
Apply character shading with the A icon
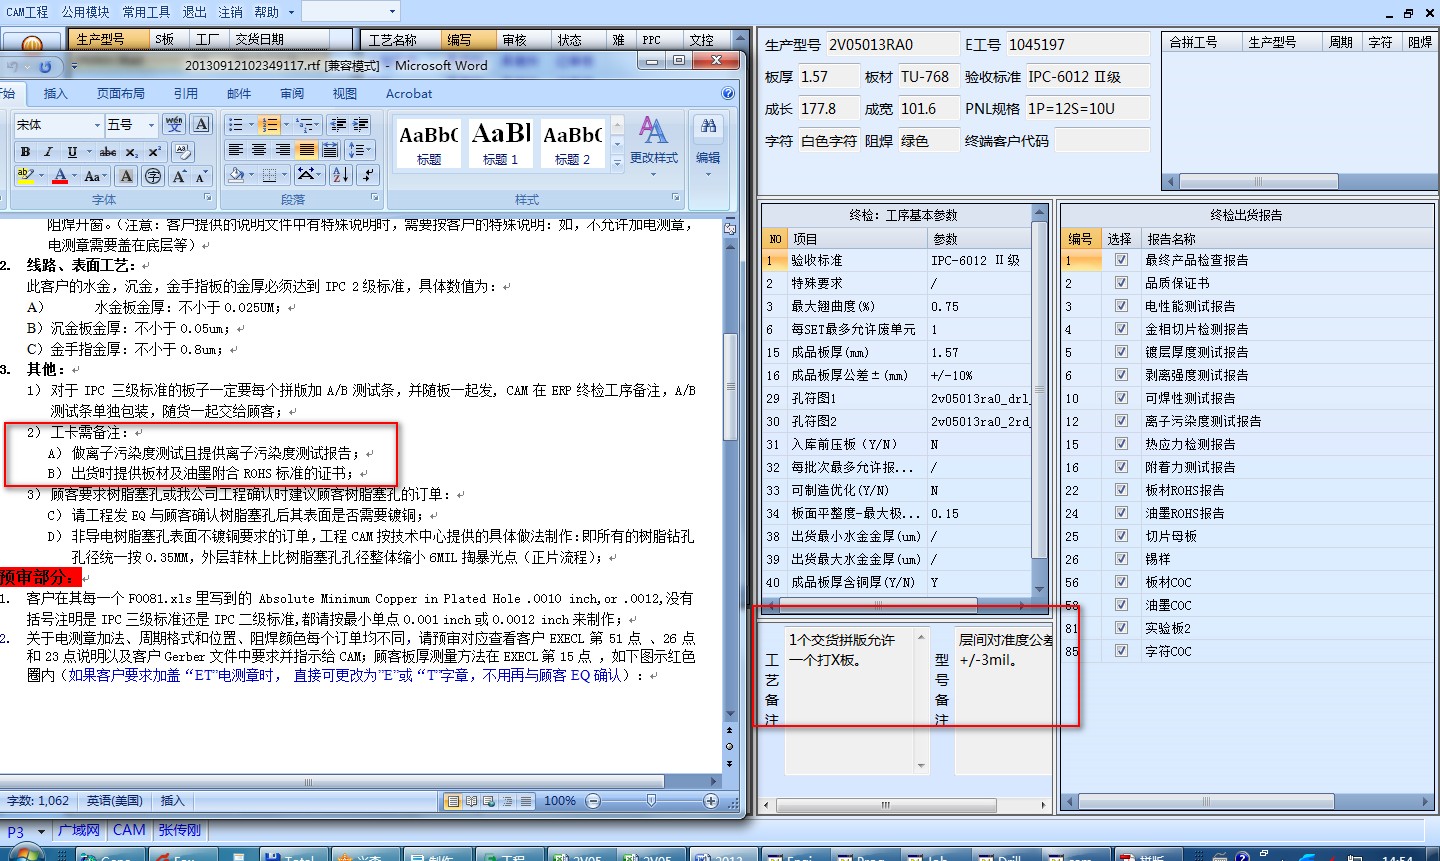(126, 176)
